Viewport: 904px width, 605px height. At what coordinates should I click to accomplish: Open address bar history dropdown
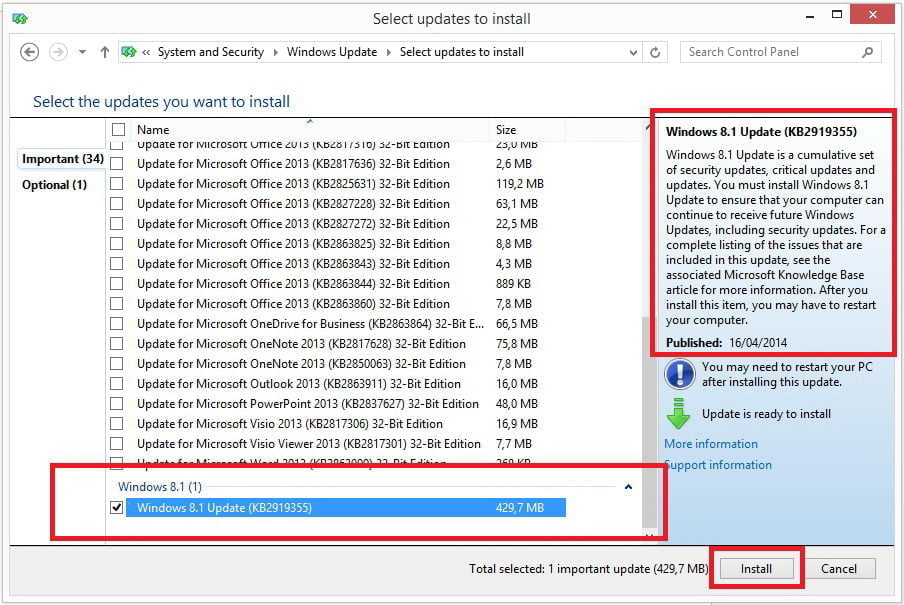pos(633,52)
